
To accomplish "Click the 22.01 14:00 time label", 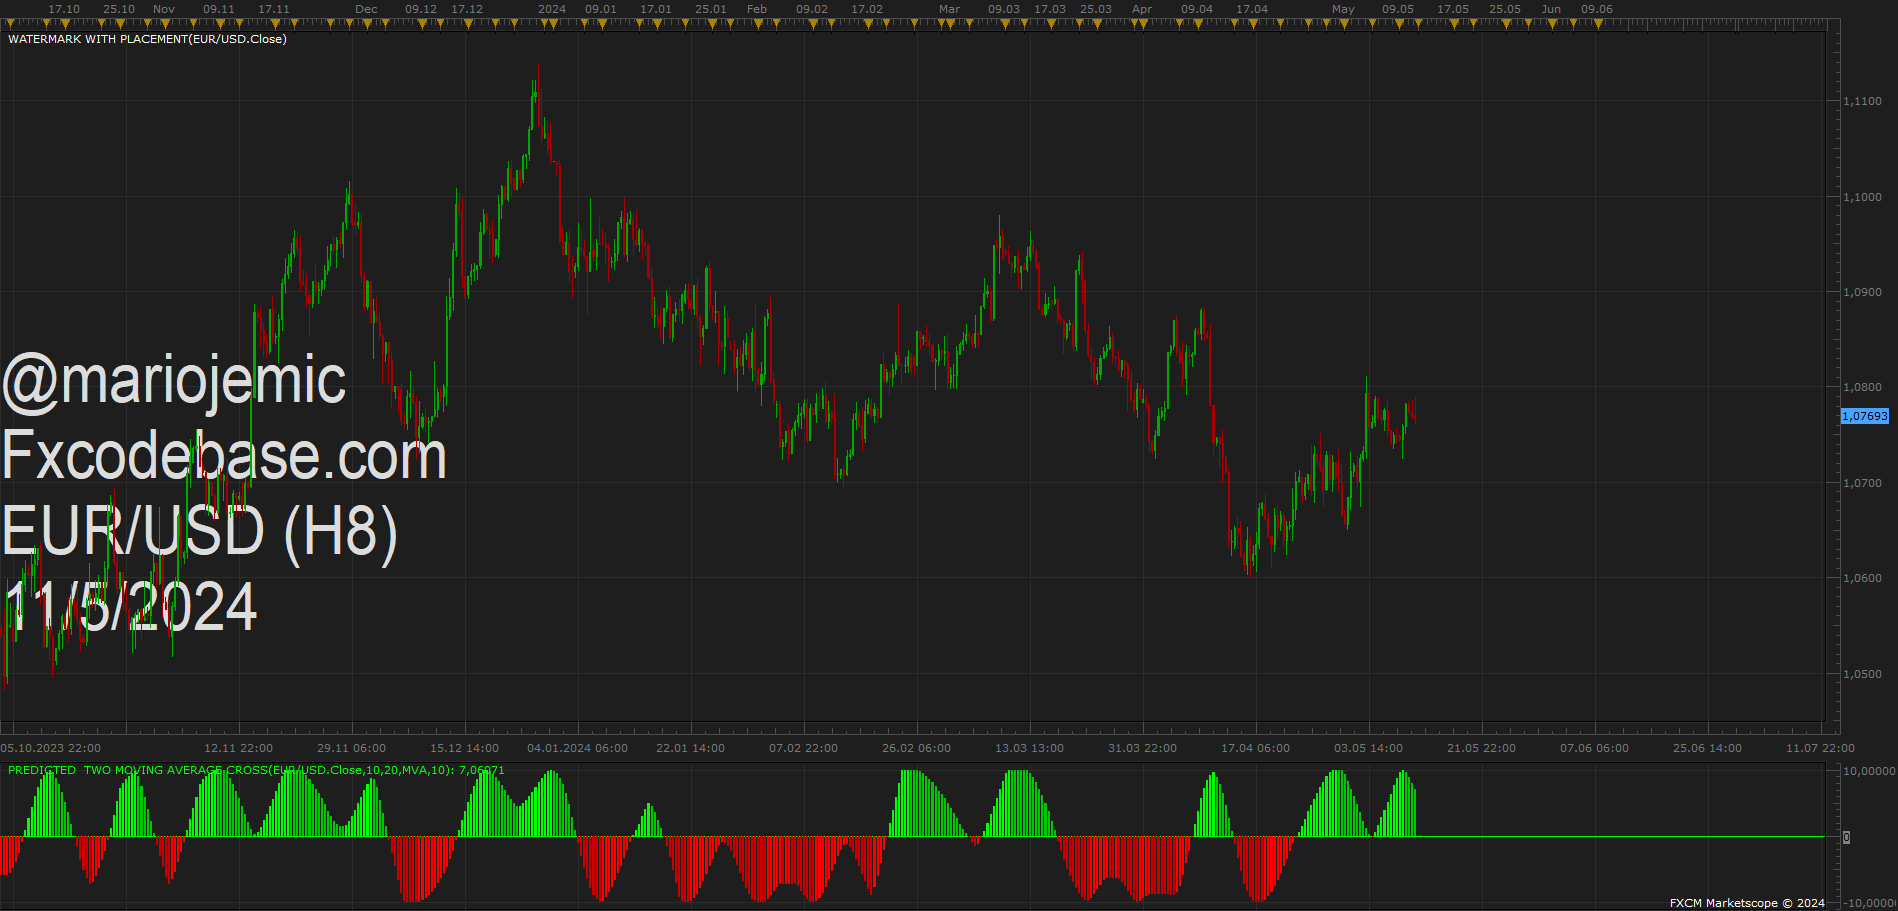I will point(691,748).
